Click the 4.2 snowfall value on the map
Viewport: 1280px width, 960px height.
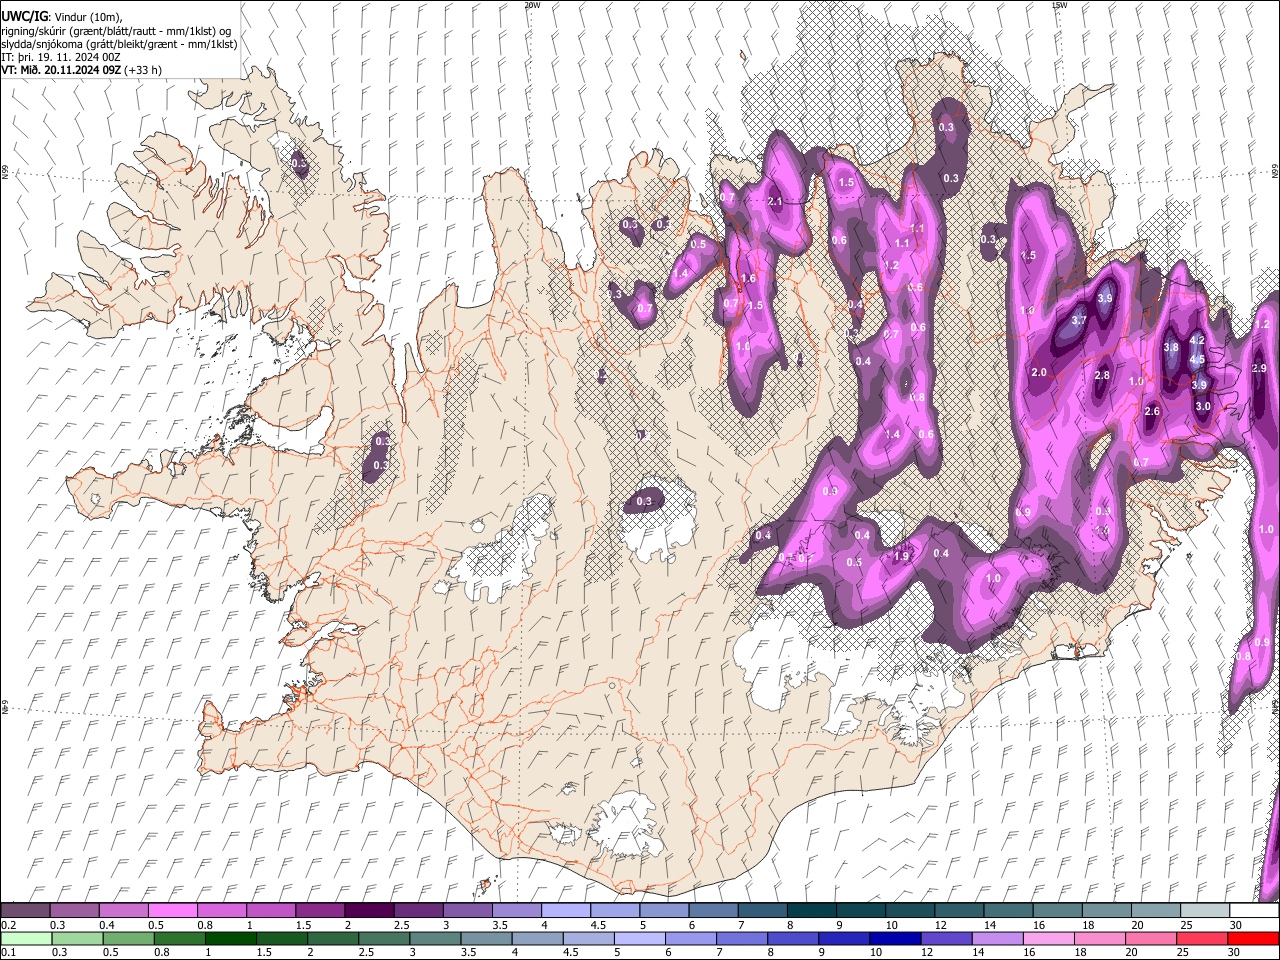1197,341
